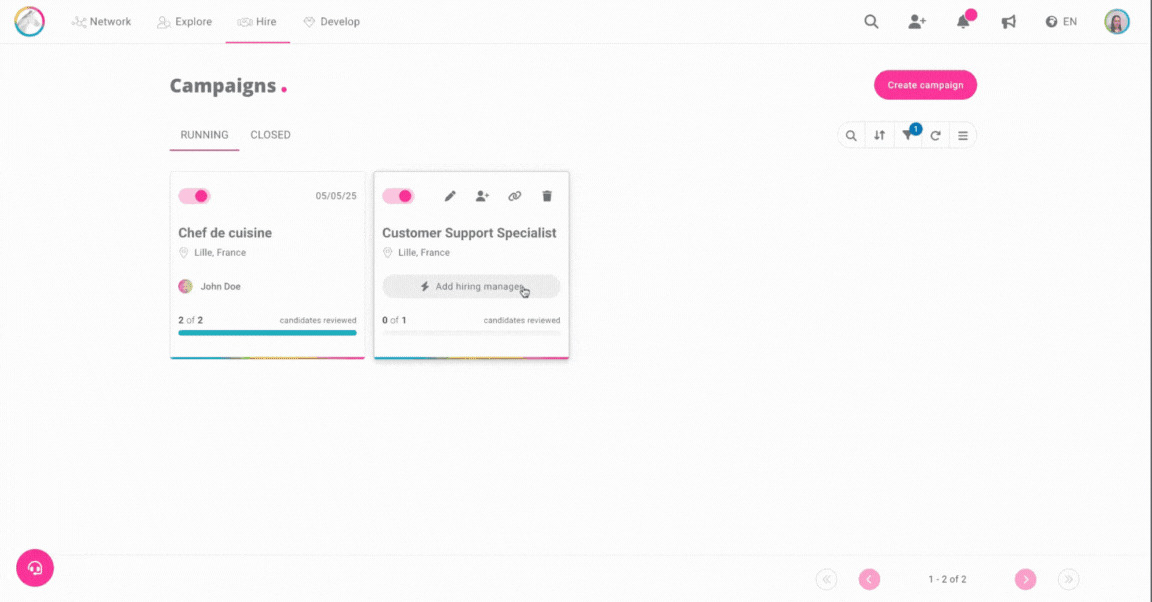Click the refresh campaigns icon
This screenshot has height=602, width=1152.
935,136
